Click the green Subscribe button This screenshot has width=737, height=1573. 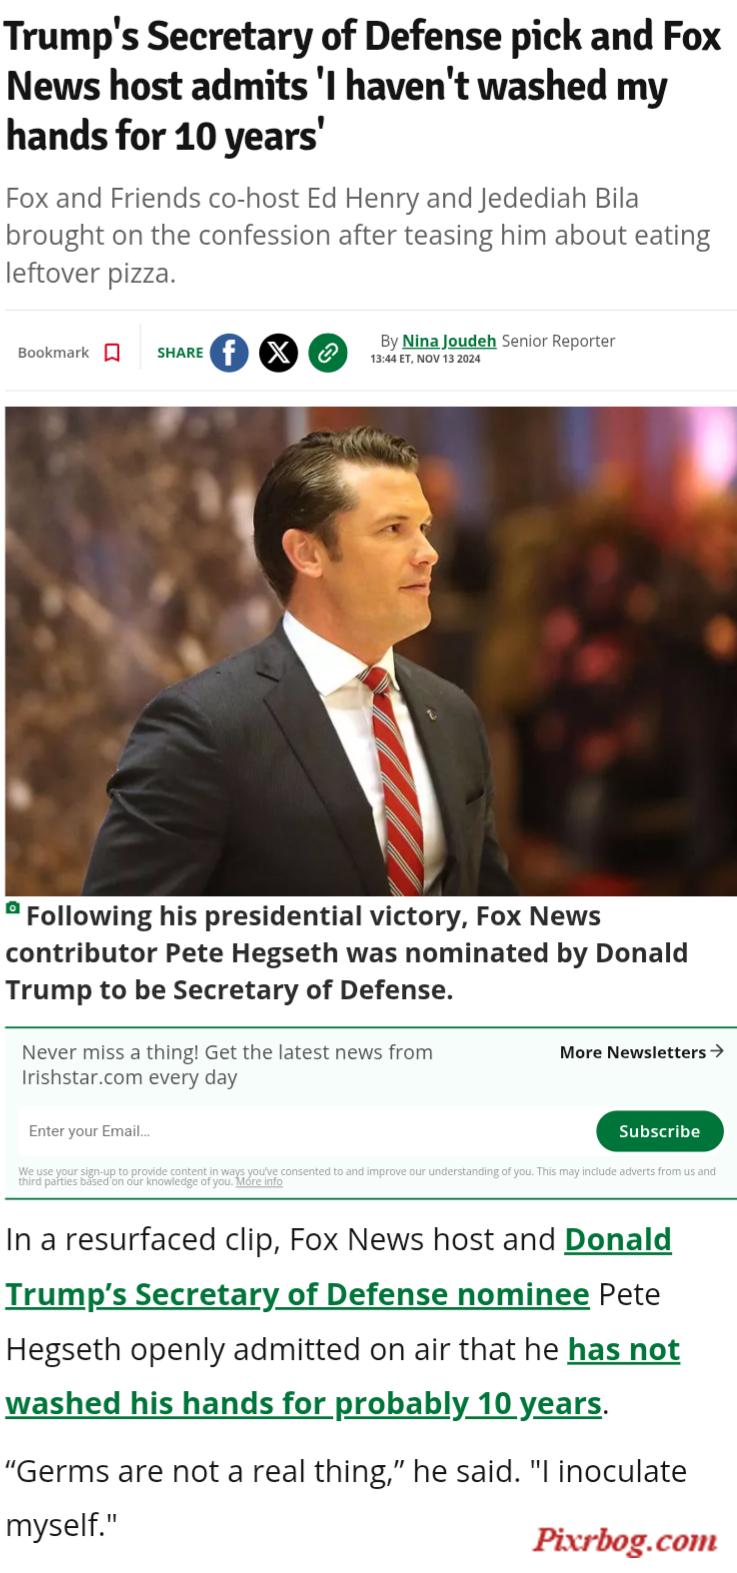tap(660, 1131)
